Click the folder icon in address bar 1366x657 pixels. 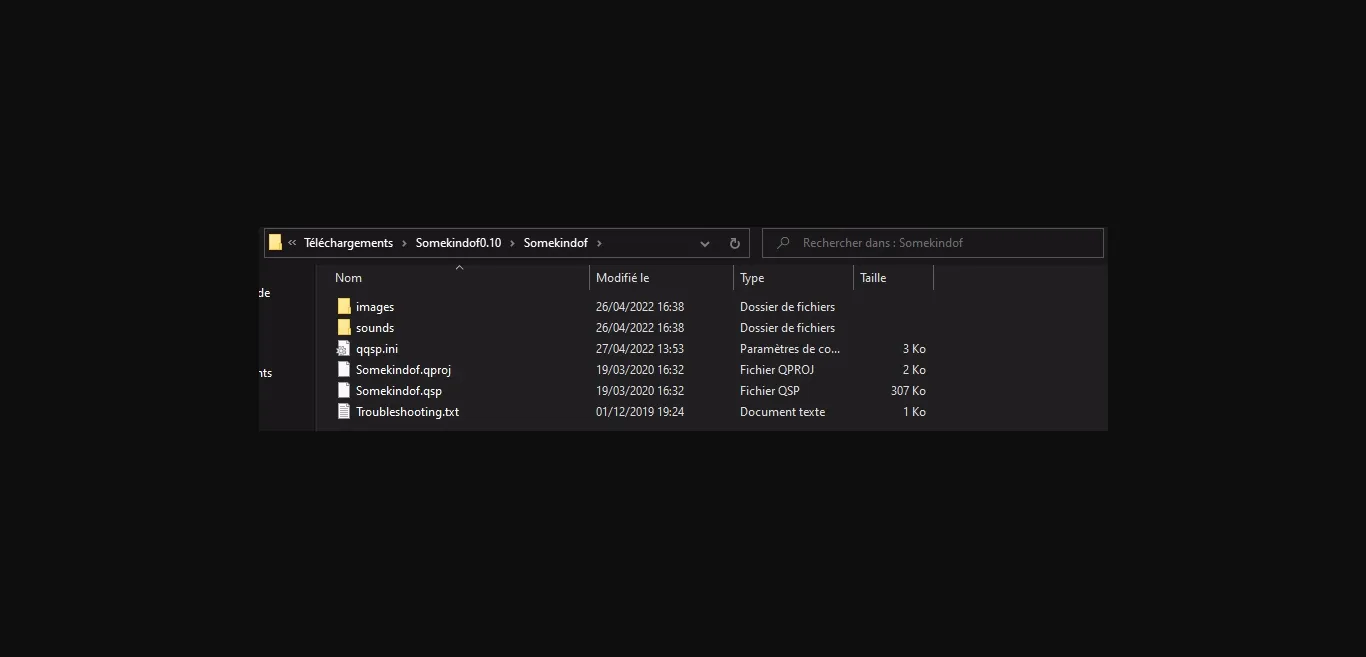pyautogui.click(x=275, y=243)
